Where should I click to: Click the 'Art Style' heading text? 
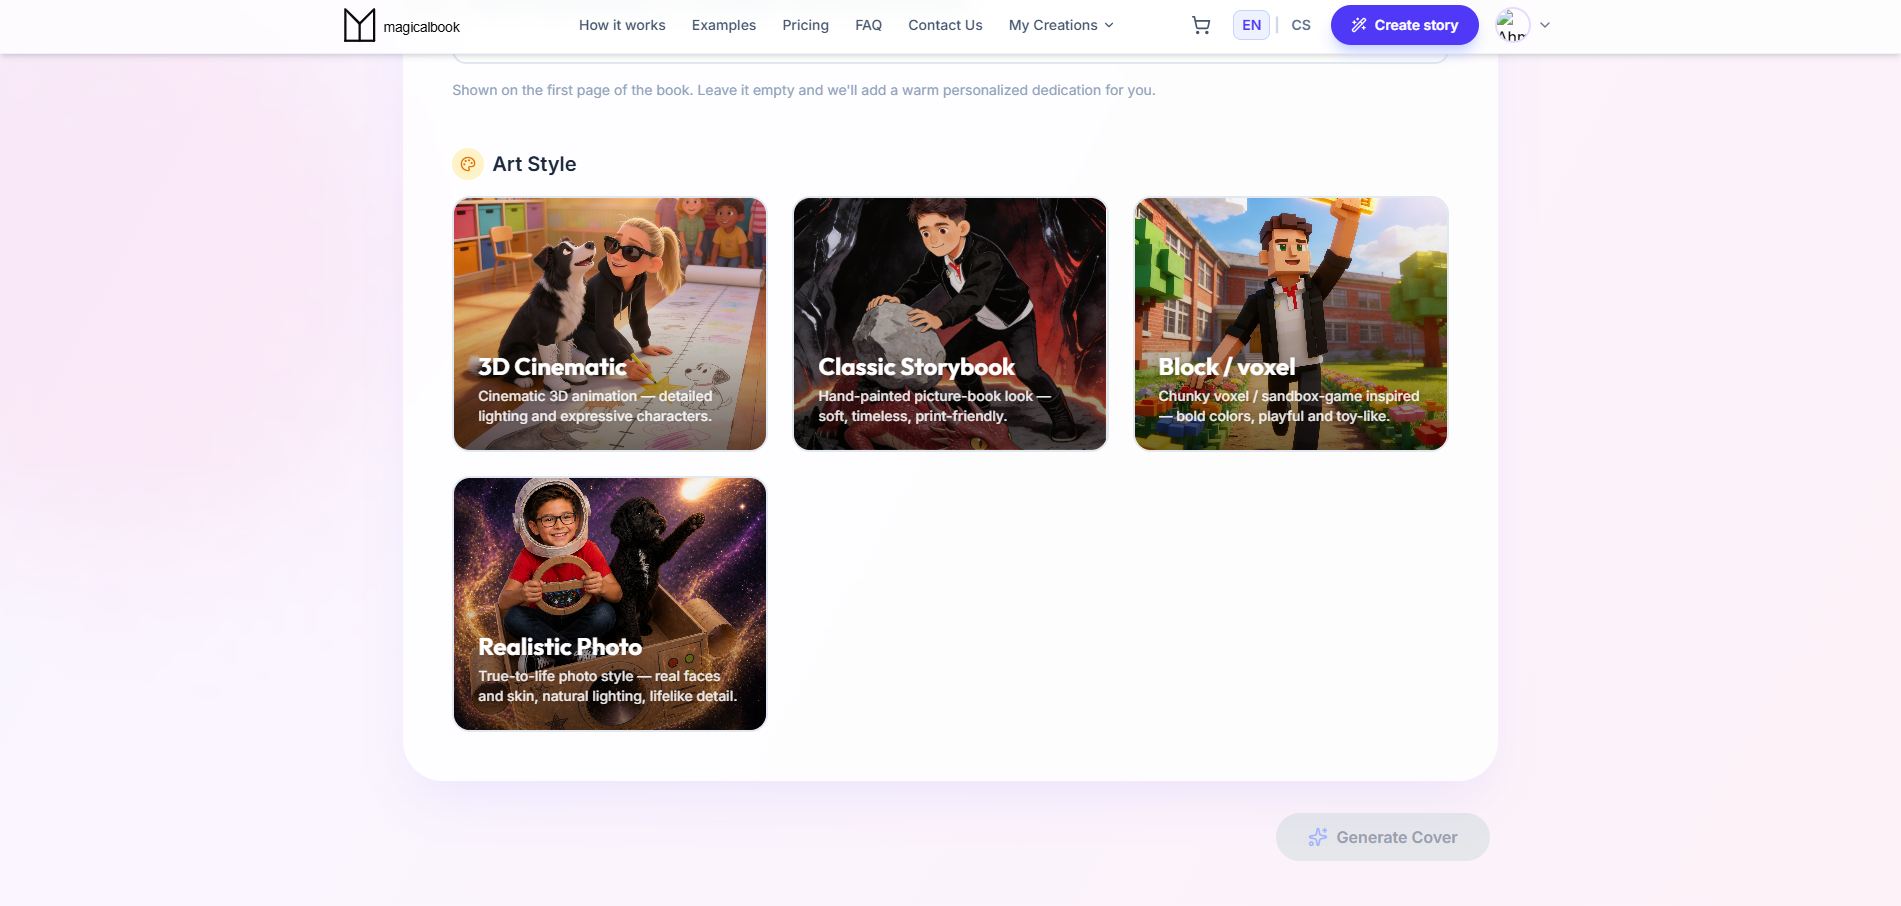tap(534, 164)
